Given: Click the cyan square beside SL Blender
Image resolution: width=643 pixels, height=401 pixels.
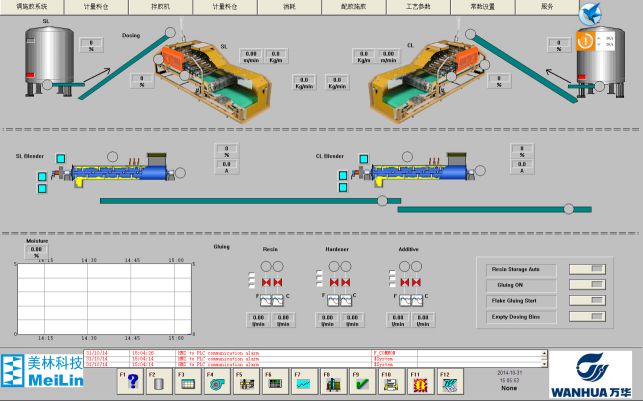Looking at the screenshot, I should click(x=60, y=159).
